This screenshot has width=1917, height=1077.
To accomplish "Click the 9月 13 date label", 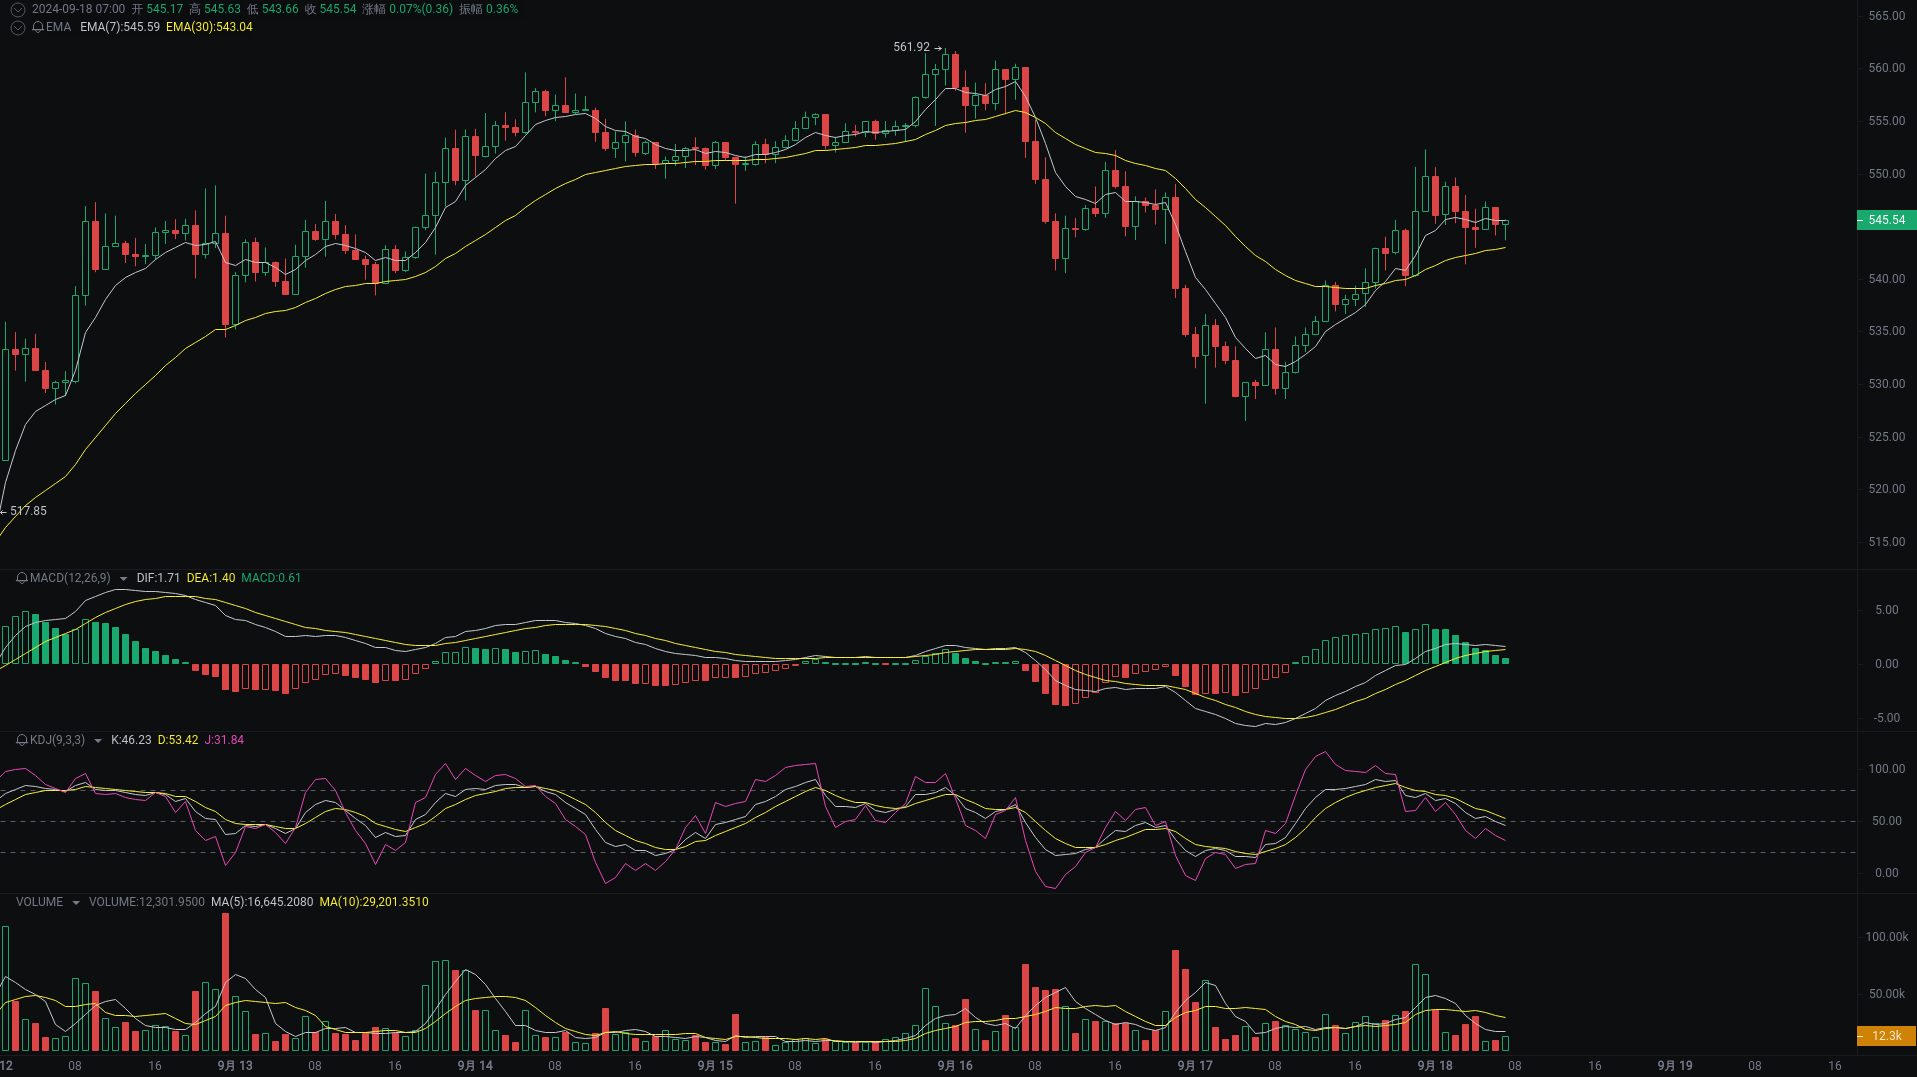I will pyautogui.click(x=235, y=1066).
